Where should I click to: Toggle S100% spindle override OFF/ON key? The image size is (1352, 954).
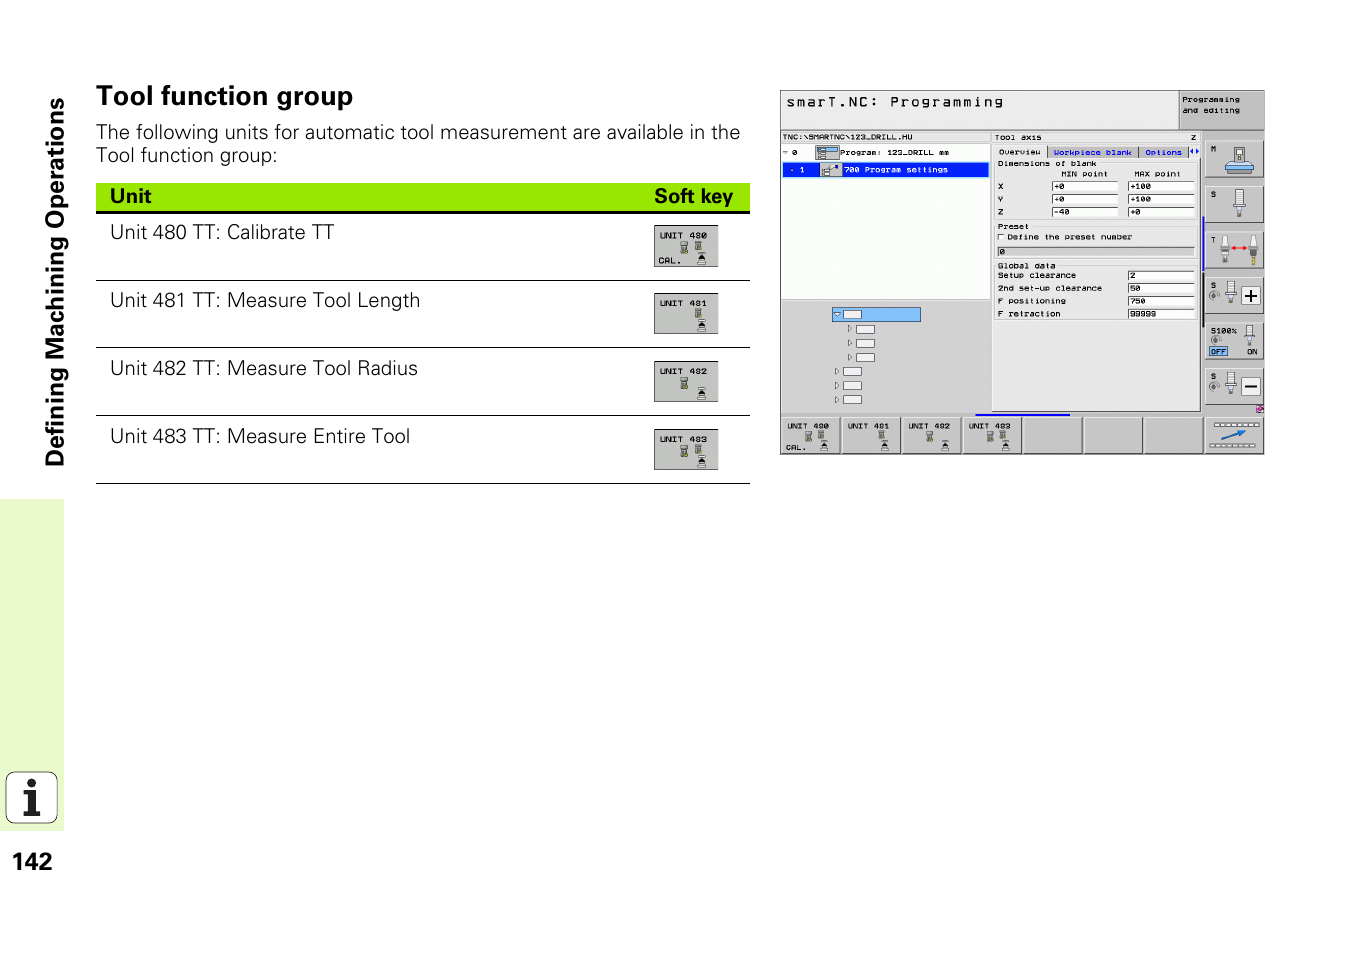(x=1234, y=340)
